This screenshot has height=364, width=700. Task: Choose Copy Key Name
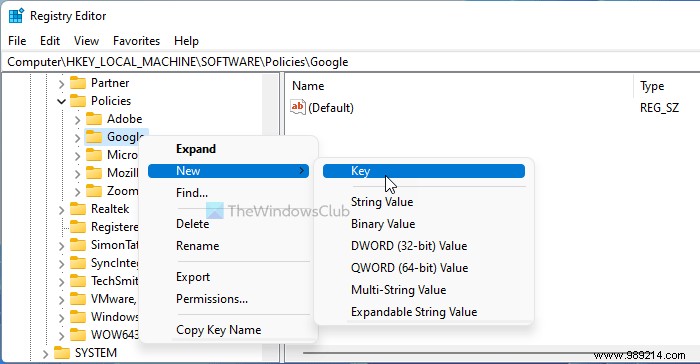229,330
